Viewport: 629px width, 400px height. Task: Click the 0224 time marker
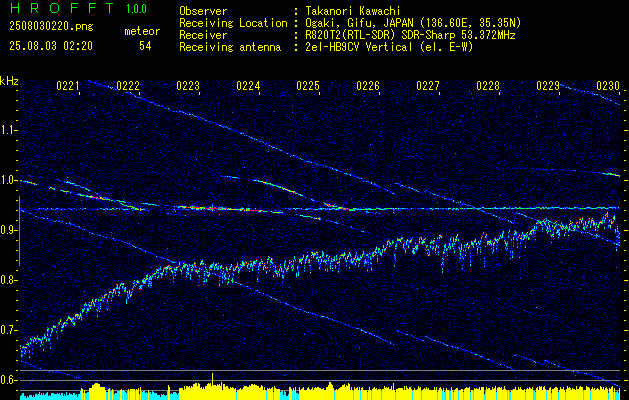pyautogui.click(x=248, y=85)
